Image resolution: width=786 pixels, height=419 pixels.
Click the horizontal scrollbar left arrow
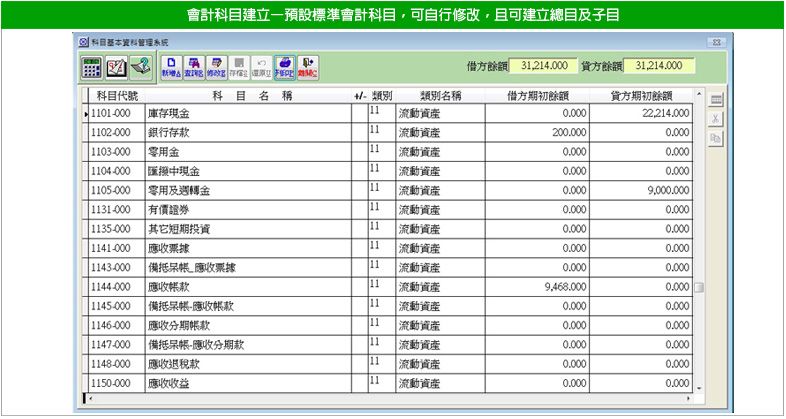(x=89, y=398)
